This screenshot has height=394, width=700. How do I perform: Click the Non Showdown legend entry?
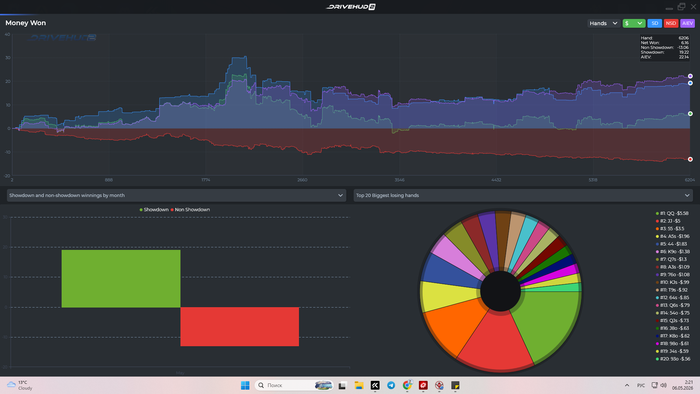pyautogui.click(x=190, y=210)
